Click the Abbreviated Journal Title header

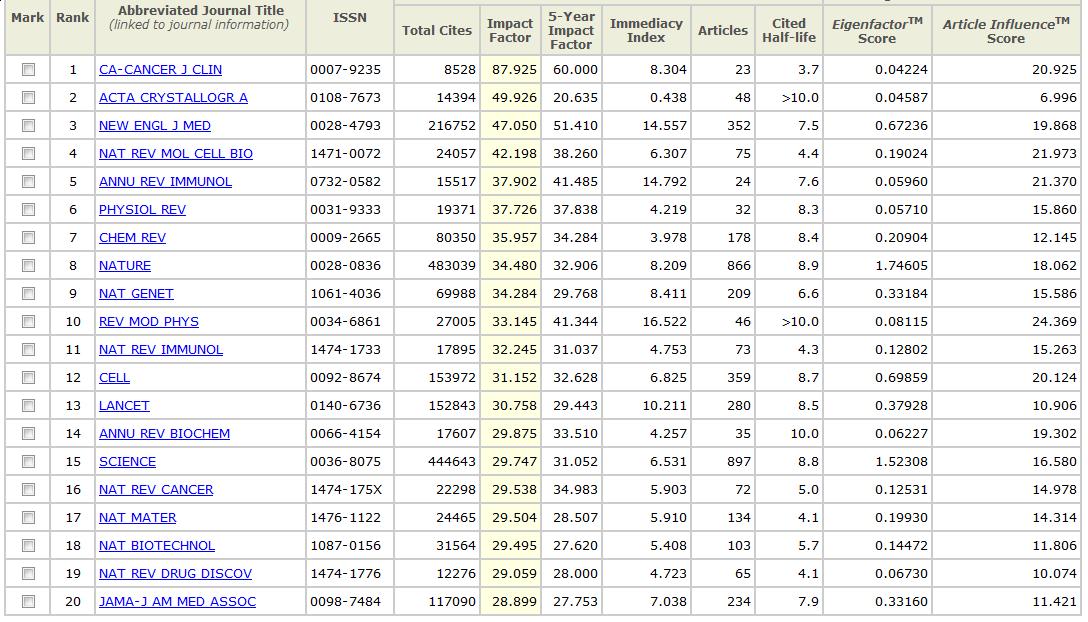click(201, 17)
